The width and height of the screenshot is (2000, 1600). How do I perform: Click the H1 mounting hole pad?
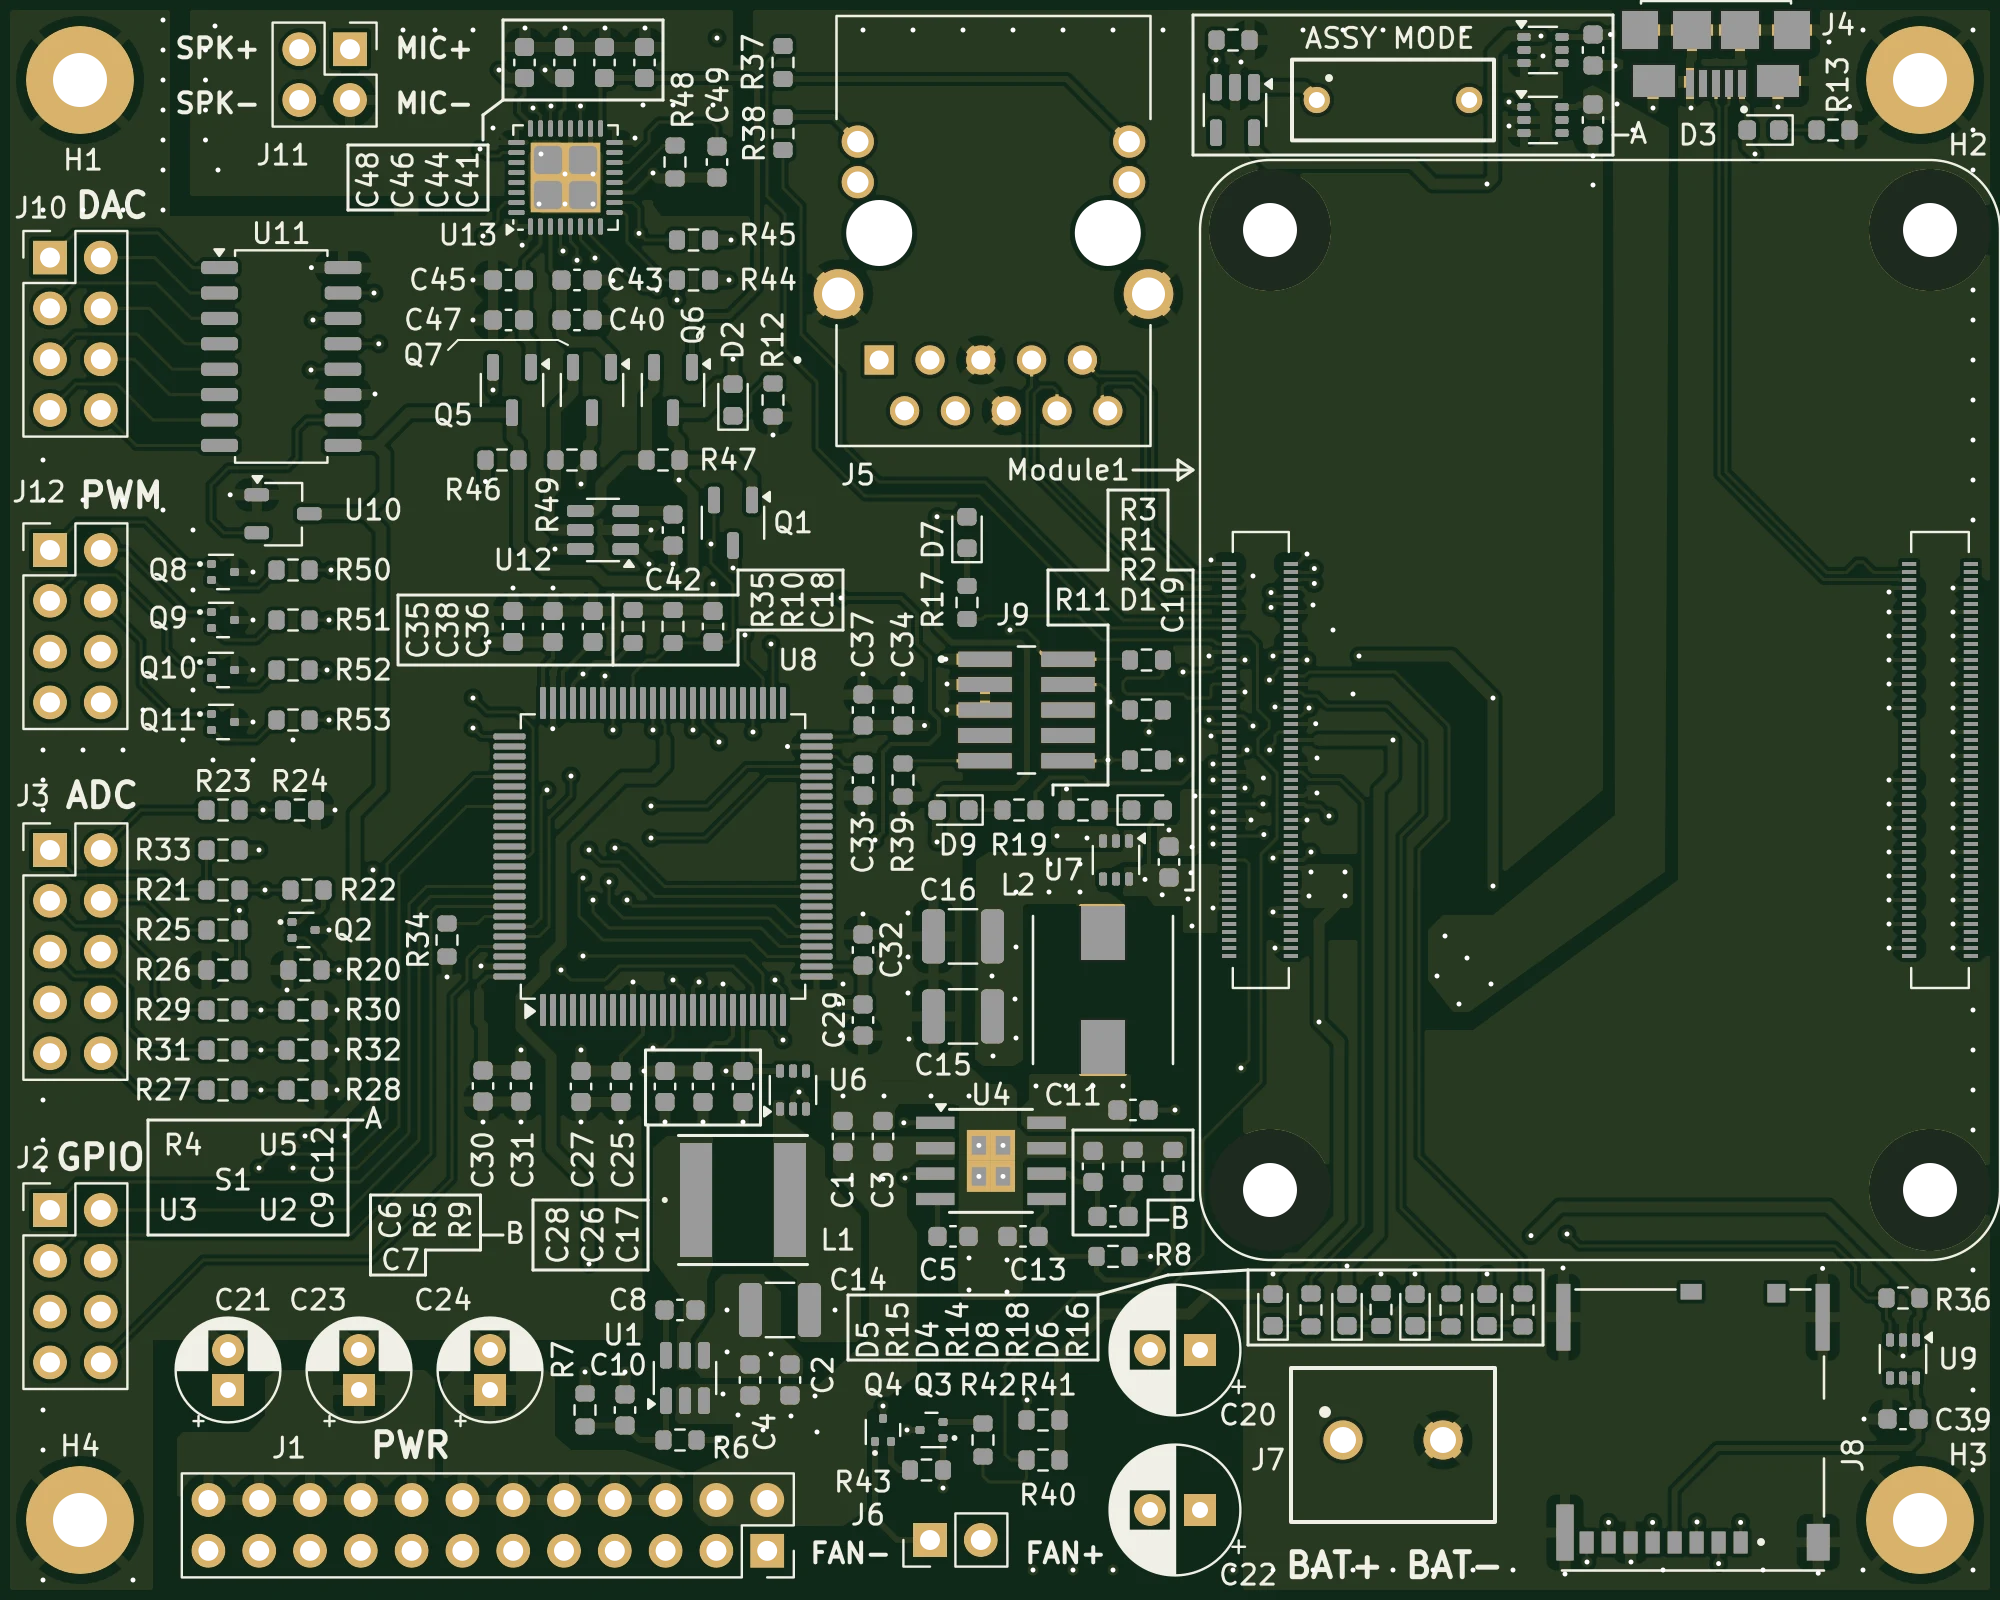pyautogui.click(x=80, y=80)
